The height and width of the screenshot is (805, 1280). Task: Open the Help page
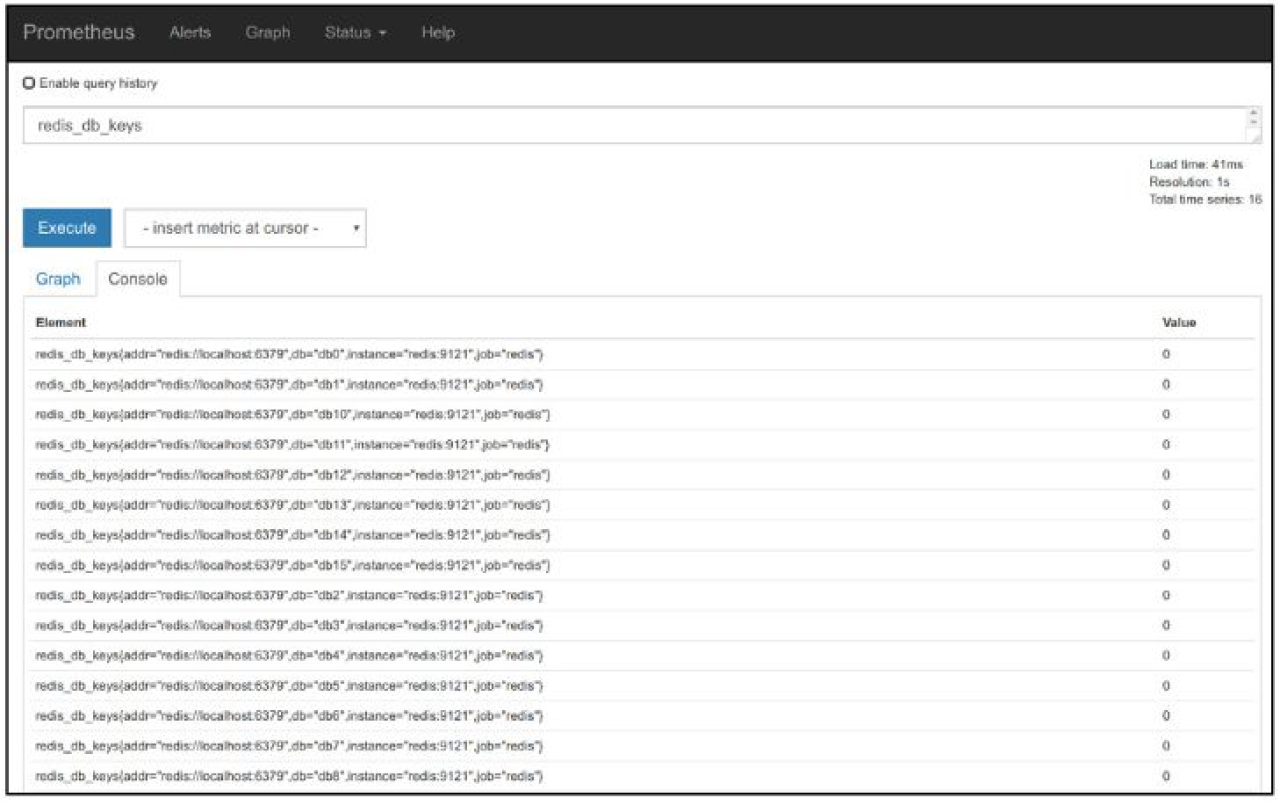[x=438, y=33]
